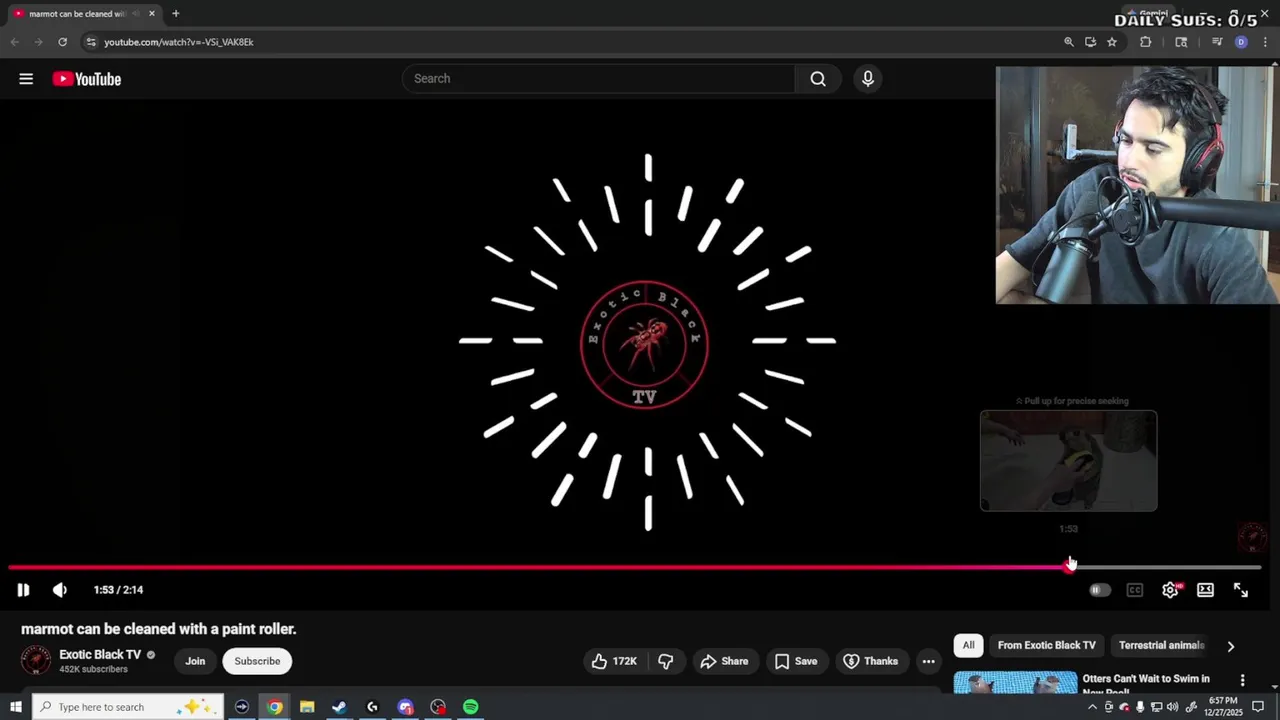Open the Windows notification center

1258,707
